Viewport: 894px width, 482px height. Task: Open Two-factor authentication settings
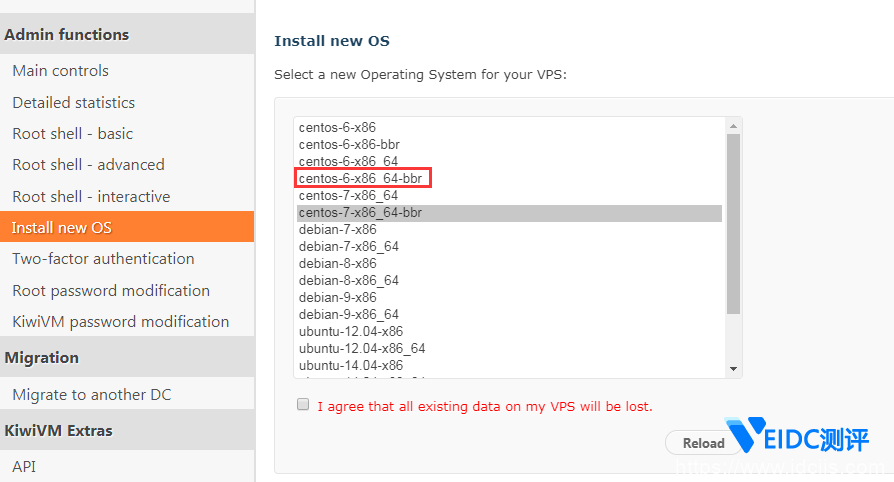pyautogui.click(x=103, y=259)
